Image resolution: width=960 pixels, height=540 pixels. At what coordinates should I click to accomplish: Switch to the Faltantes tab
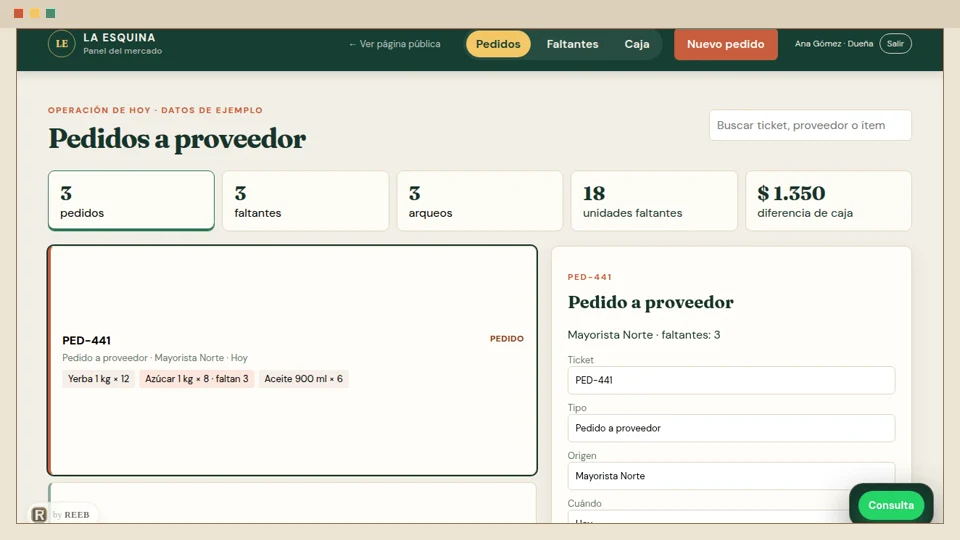tap(572, 44)
